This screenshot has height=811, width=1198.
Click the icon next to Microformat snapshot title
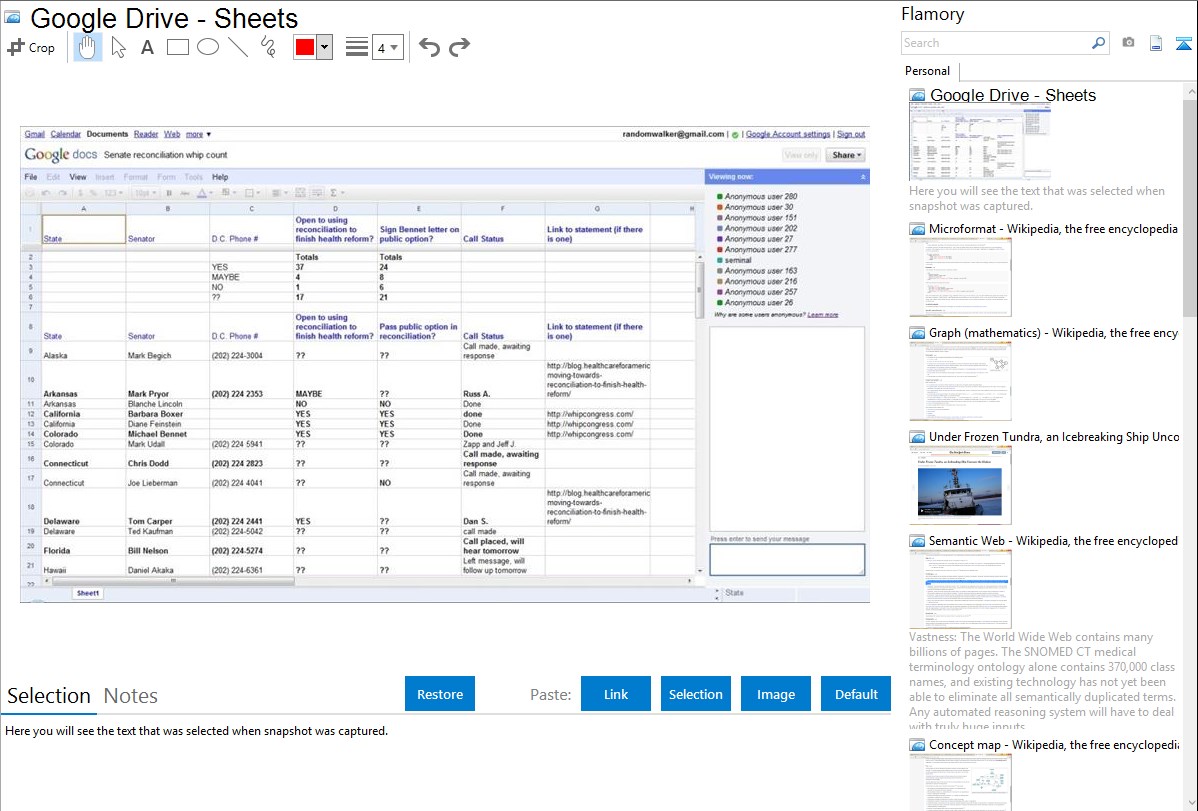point(917,229)
